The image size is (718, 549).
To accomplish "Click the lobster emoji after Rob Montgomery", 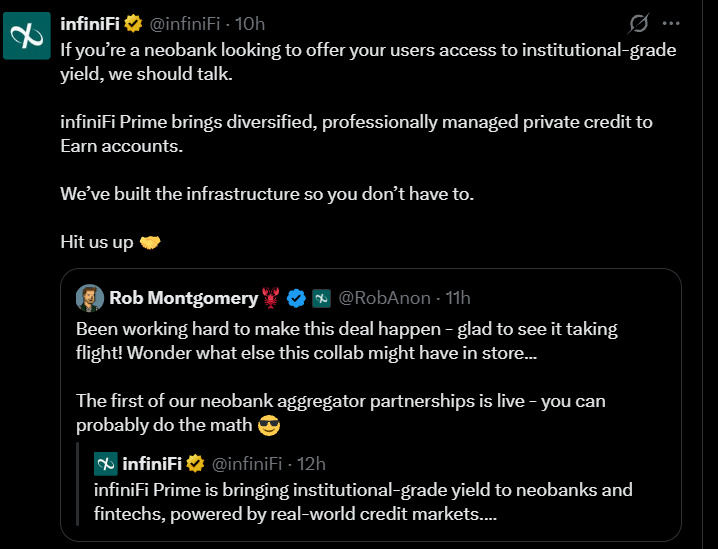I will tap(271, 298).
